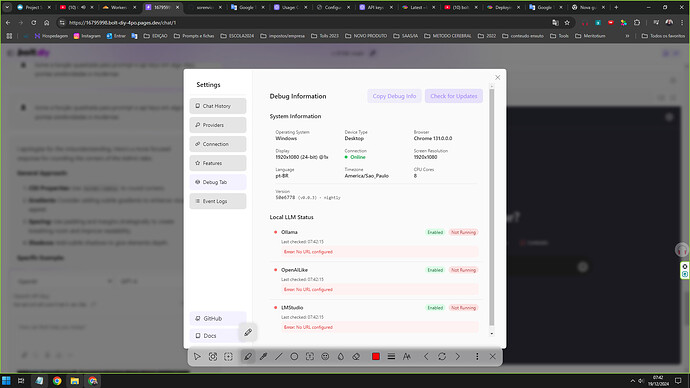The image size is (690, 388).
Task: Click the version hash 50e6778 text
Action: point(286,198)
